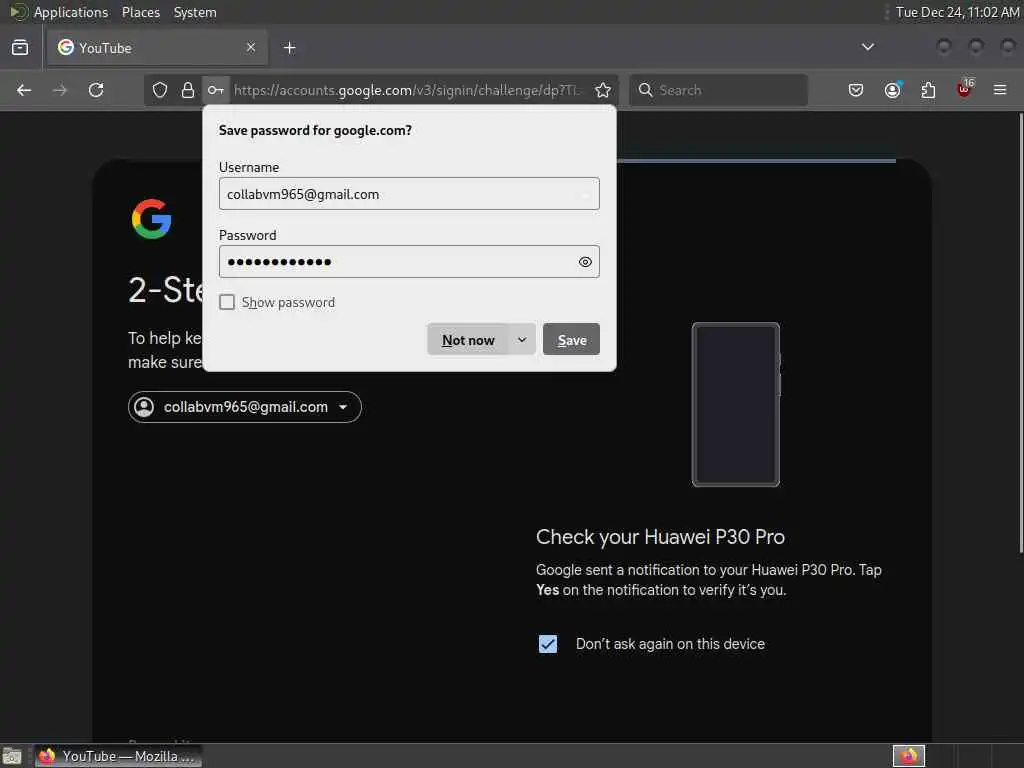Click the Not now button
The width and height of the screenshot is (1024, 768).
point(468,340)
